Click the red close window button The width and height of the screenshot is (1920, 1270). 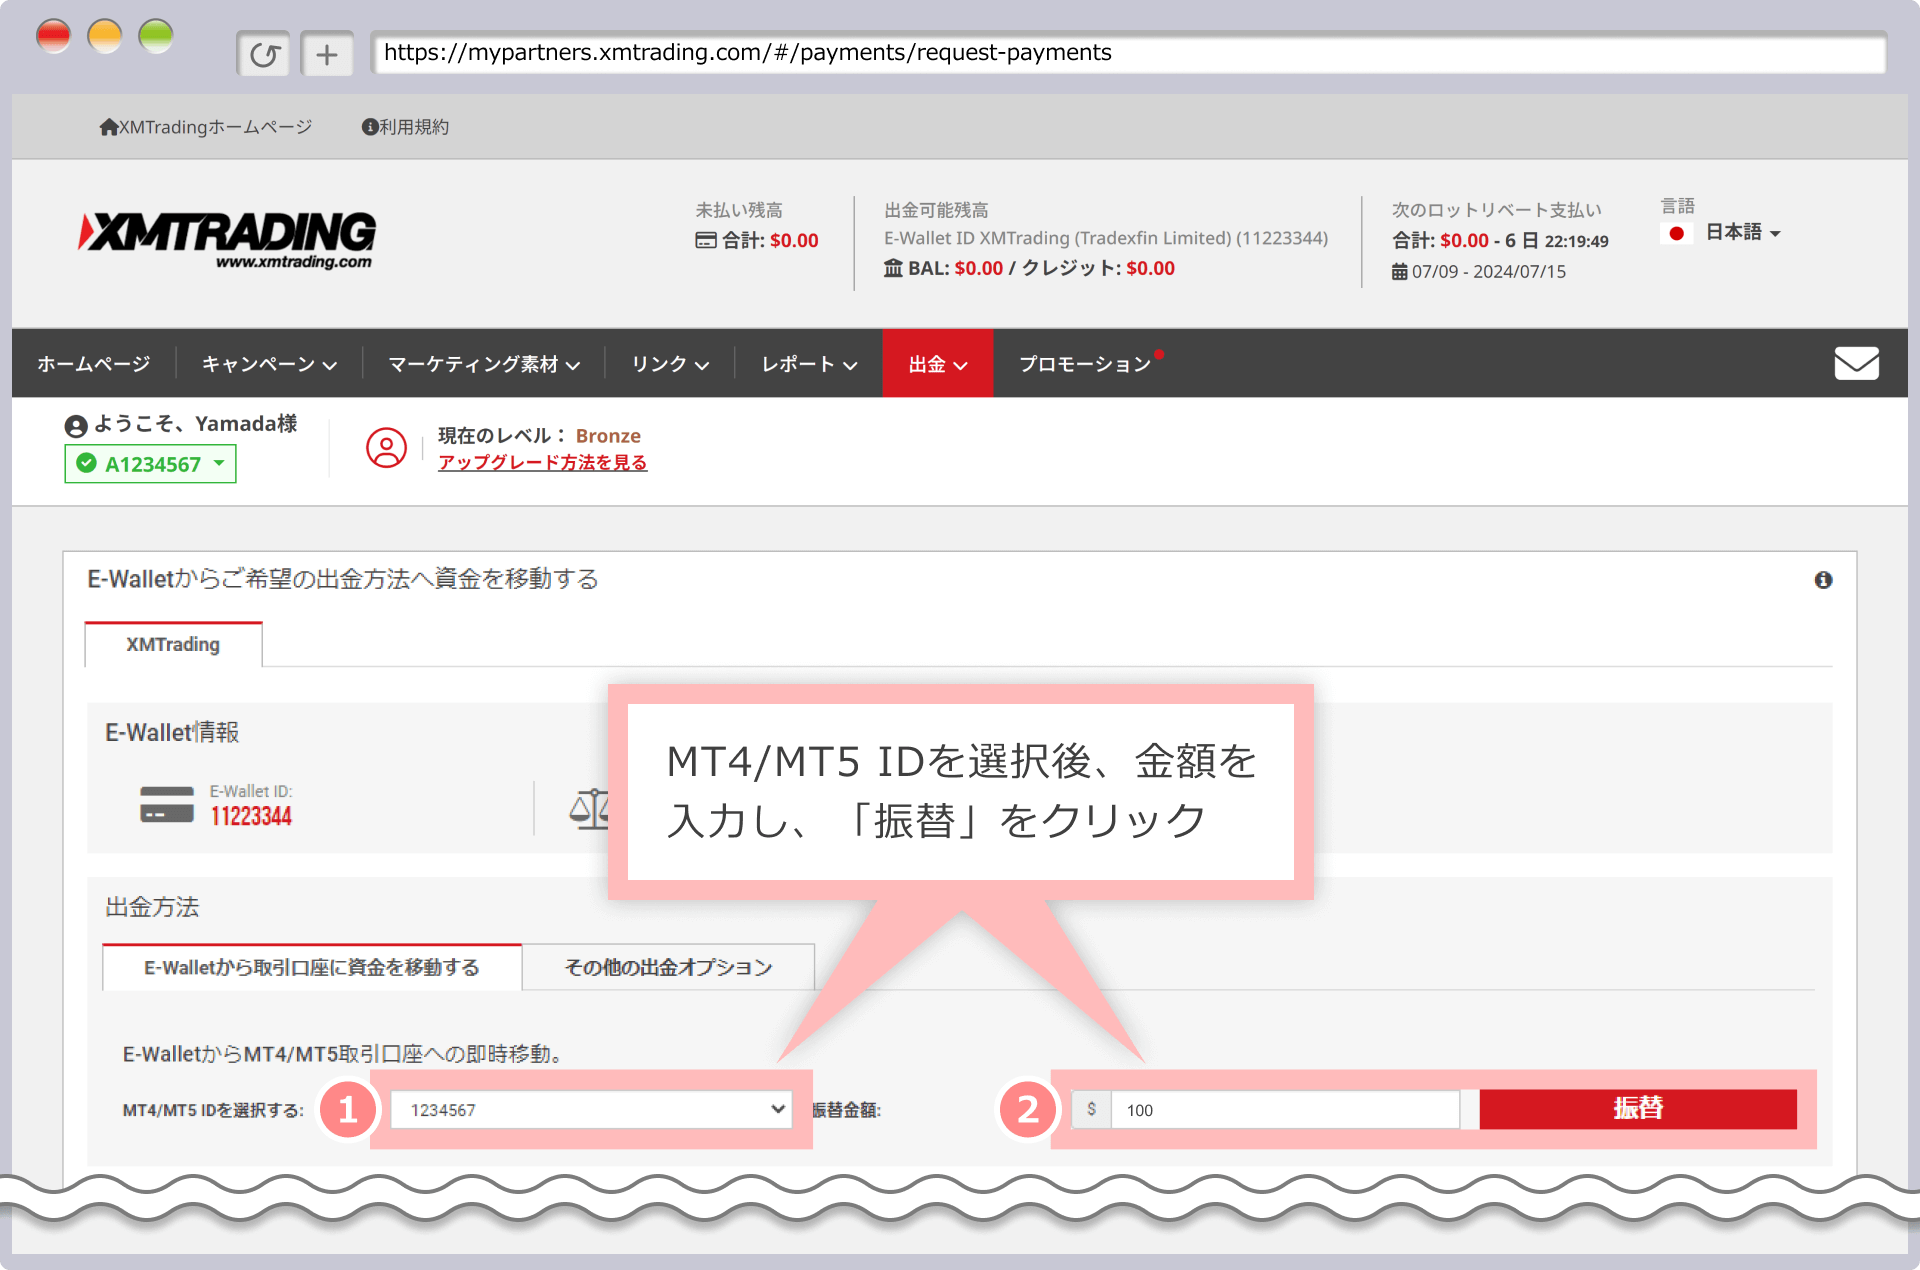(54, 37)
